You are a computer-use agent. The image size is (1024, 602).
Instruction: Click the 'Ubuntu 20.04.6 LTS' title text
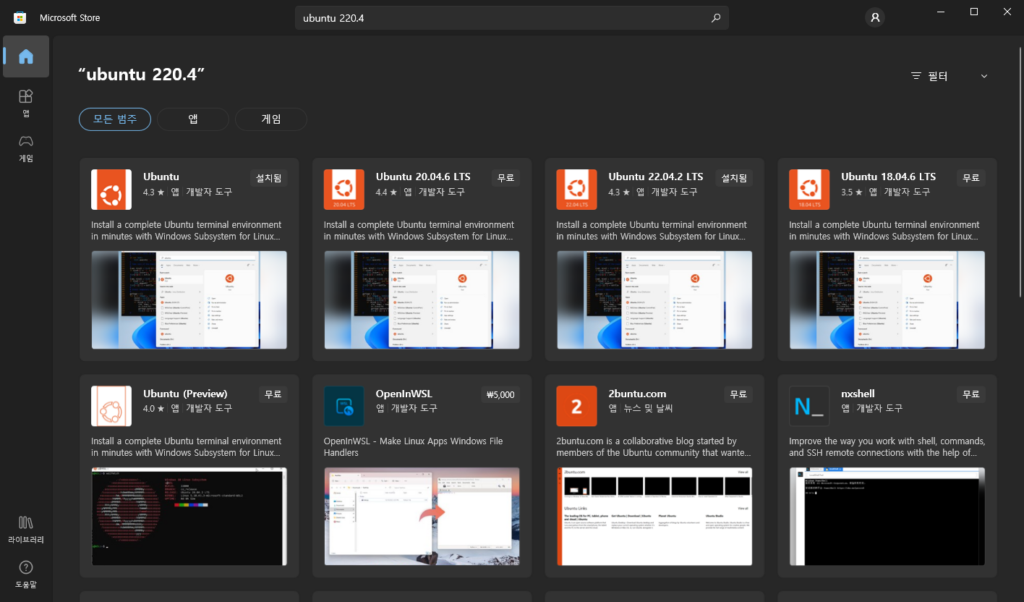point(423,177)
